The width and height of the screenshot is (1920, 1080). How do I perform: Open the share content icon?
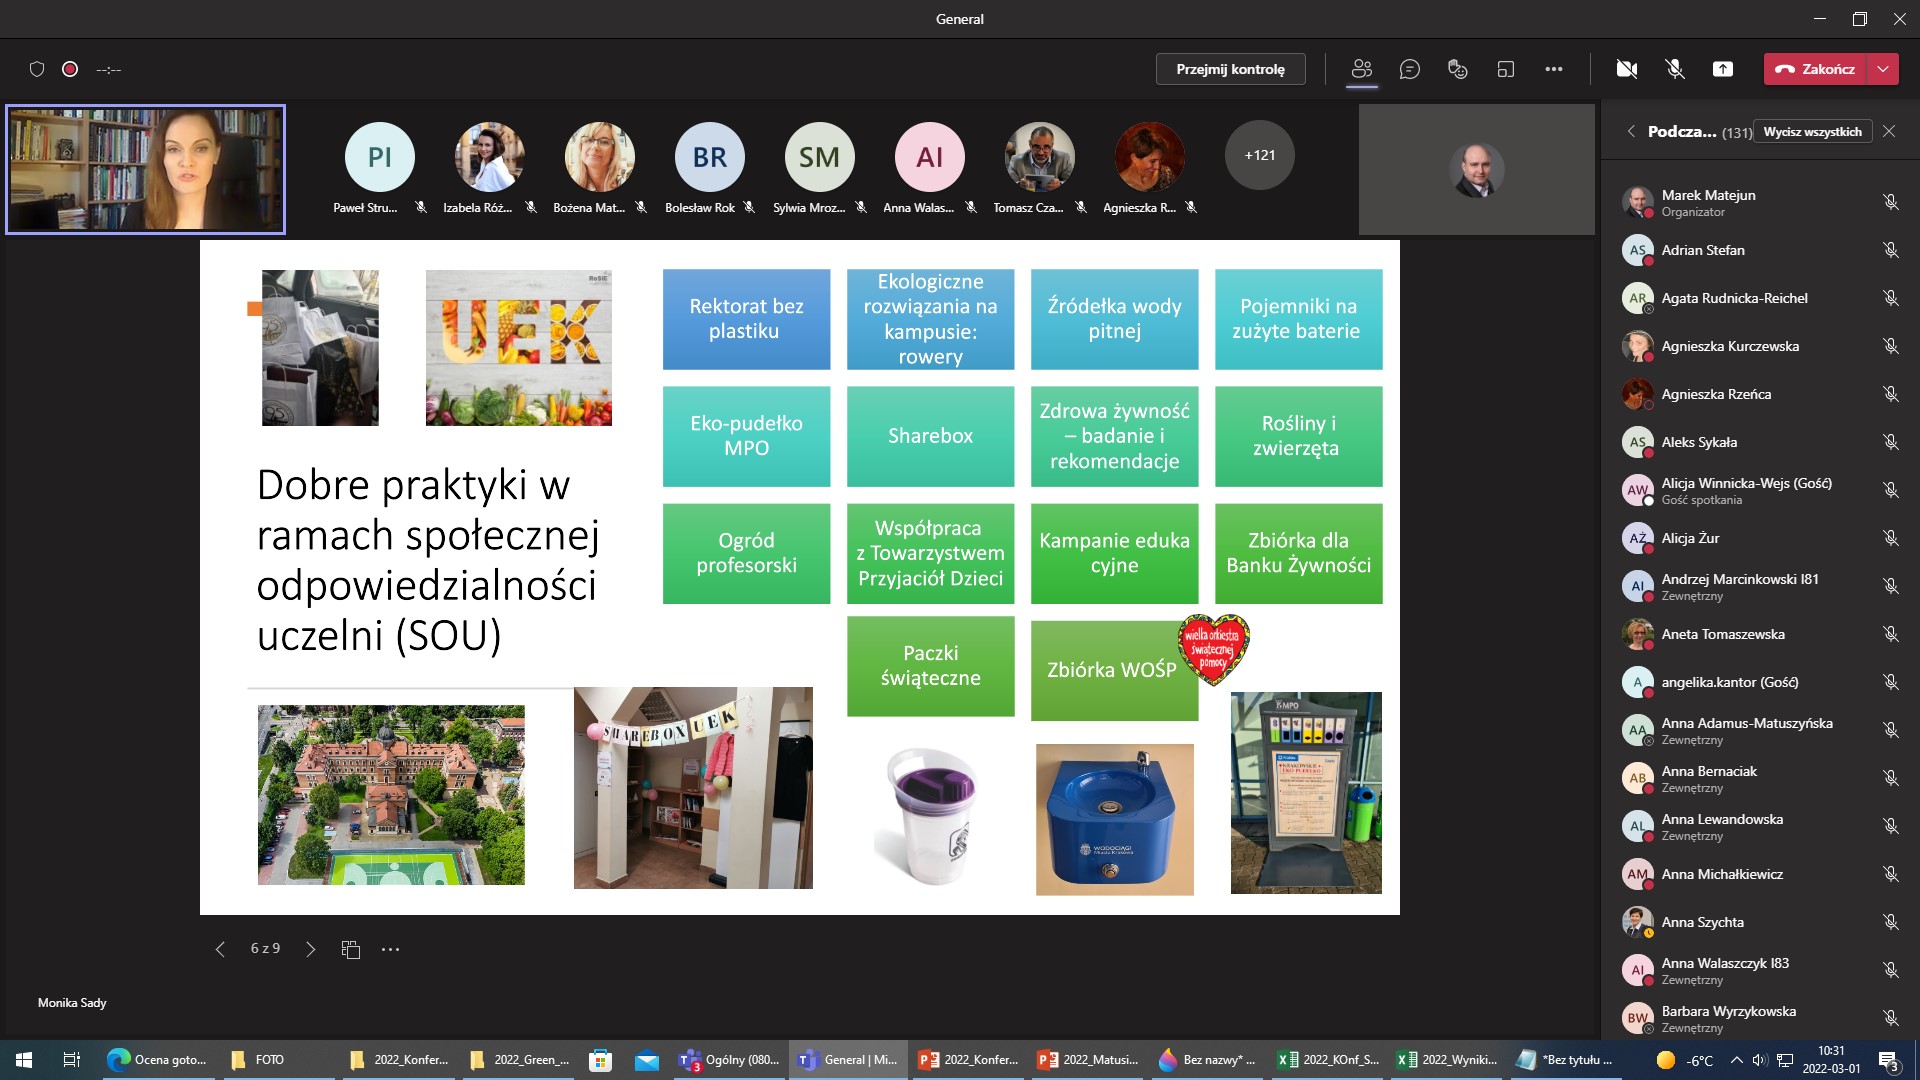click(x=1723, y=69)
